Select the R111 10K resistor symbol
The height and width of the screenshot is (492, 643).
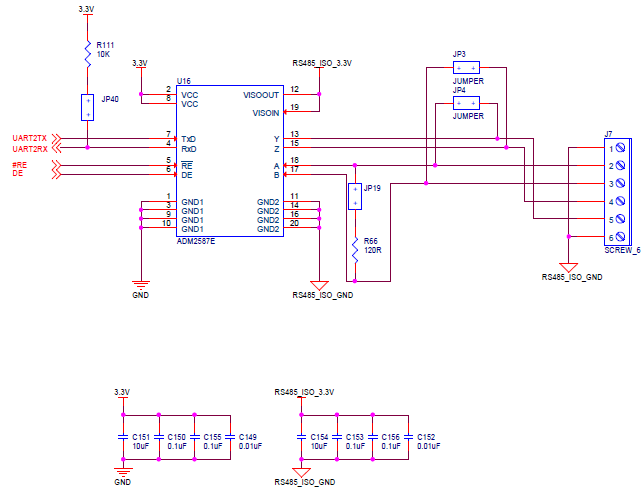(x=87, y=54)
